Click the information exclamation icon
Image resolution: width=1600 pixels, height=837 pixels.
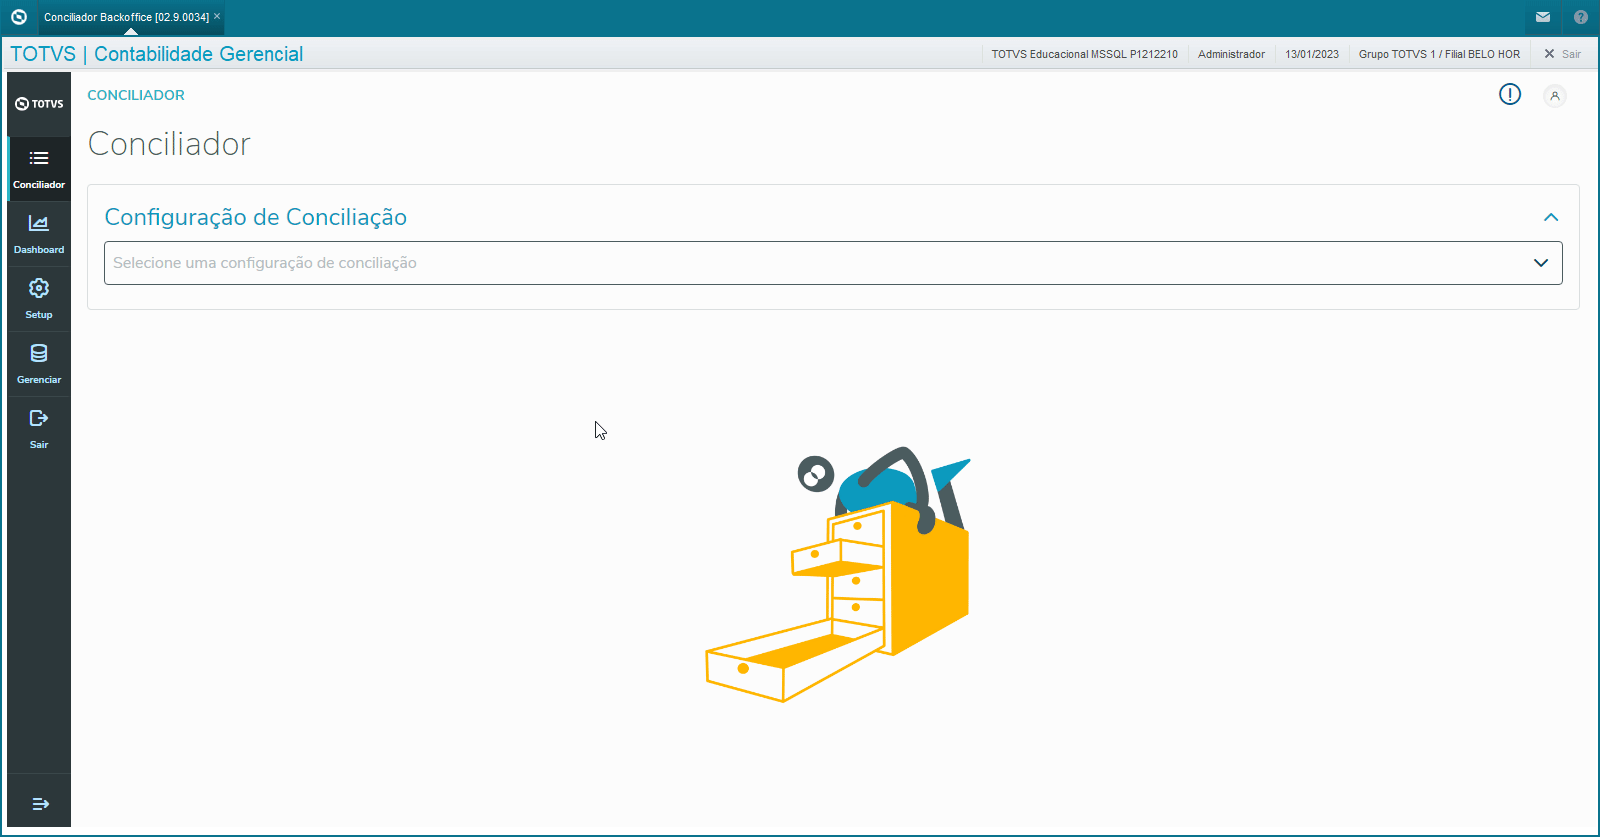tap(1510, 94)
